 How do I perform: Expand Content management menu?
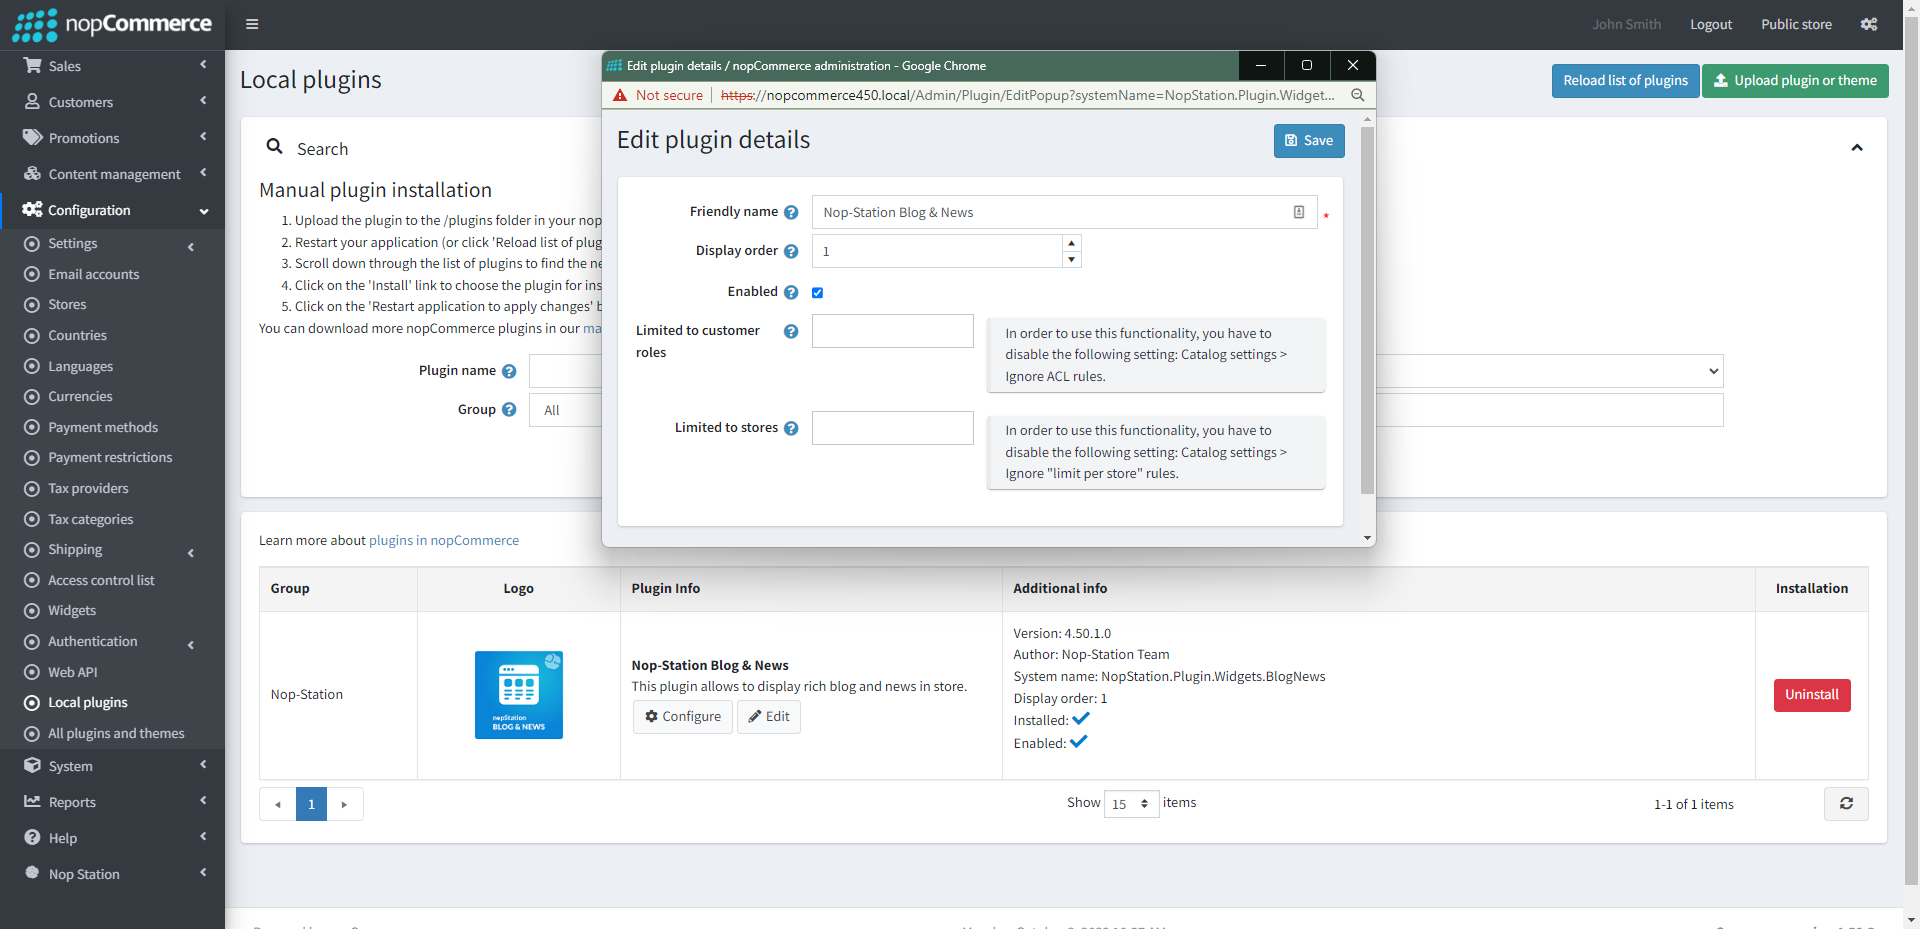pyautogui.click(x=112, y=174)
